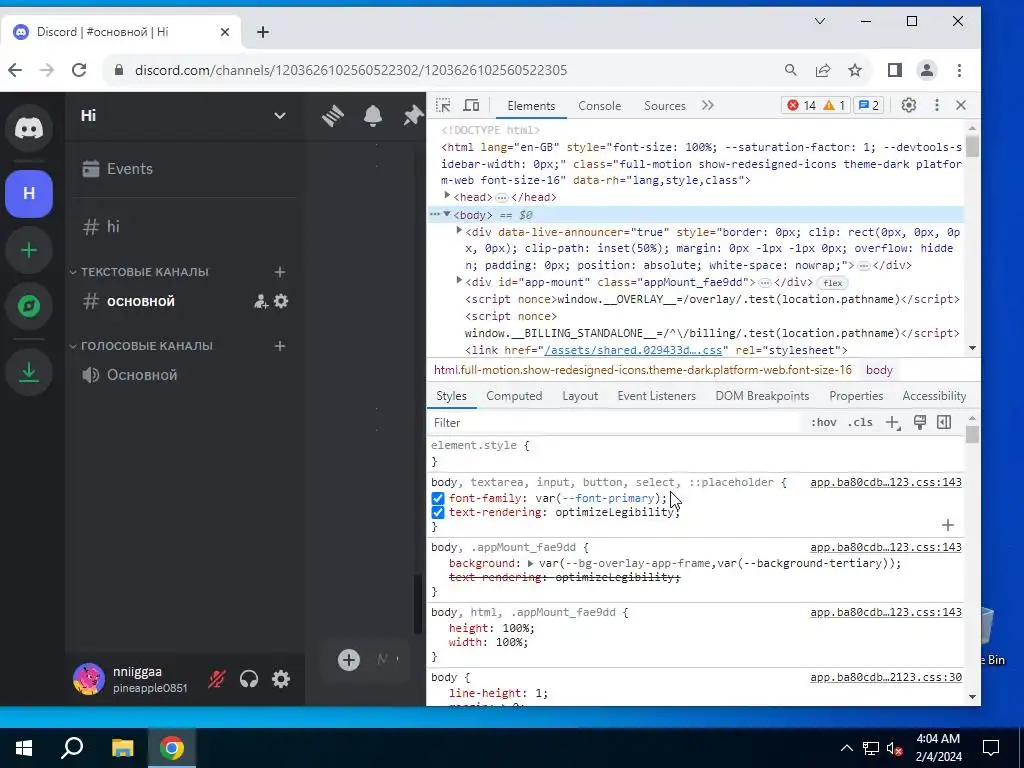Open Threads icon in Discord channel header

pos(333,116)
